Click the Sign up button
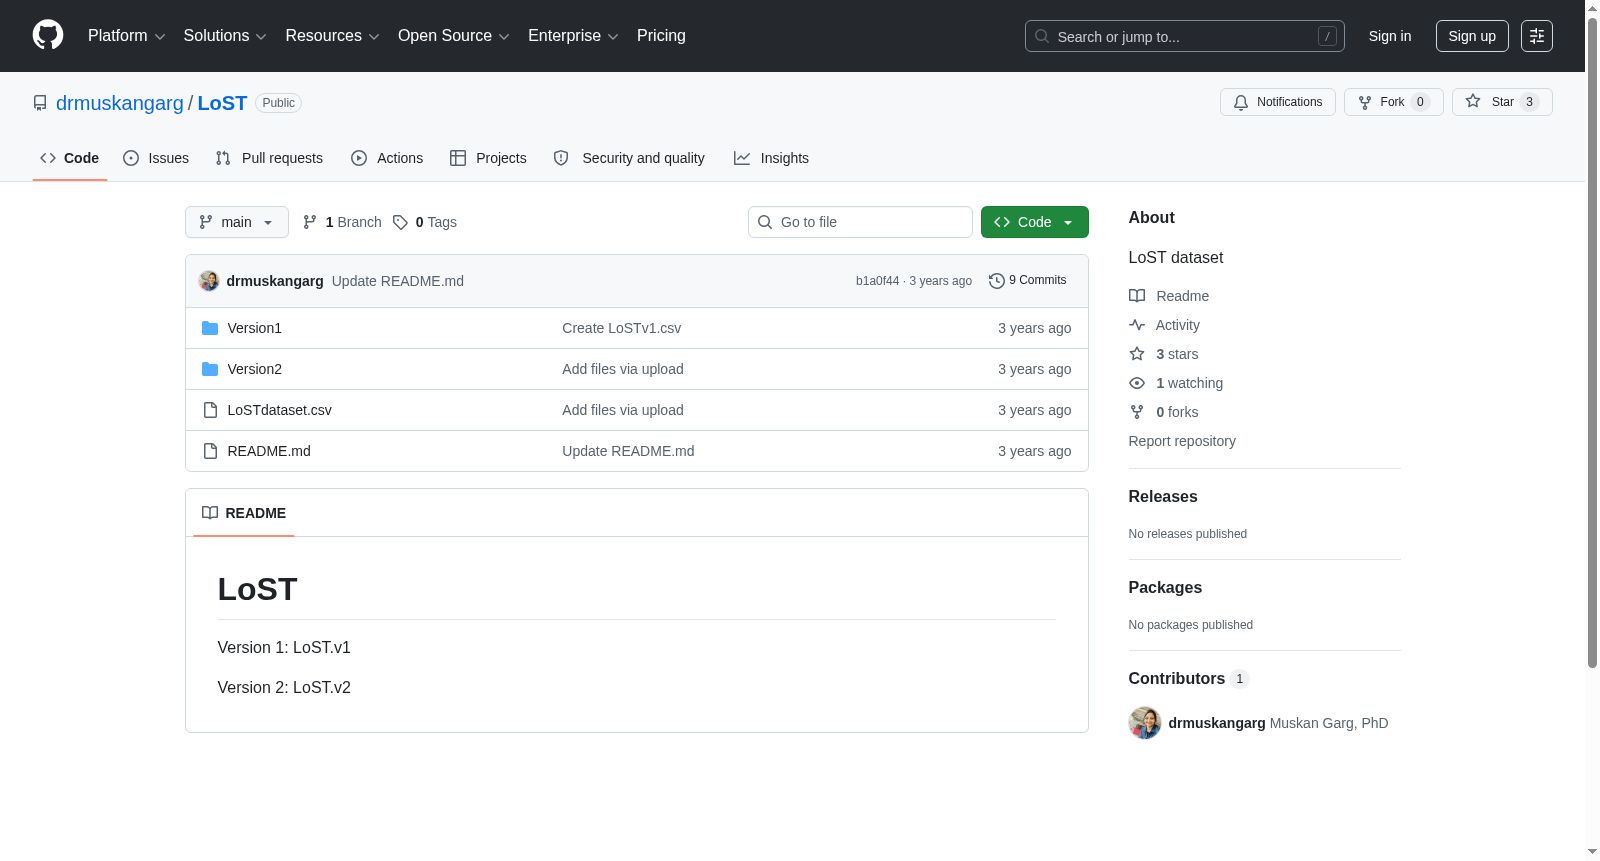 (x=1472, y=36)
